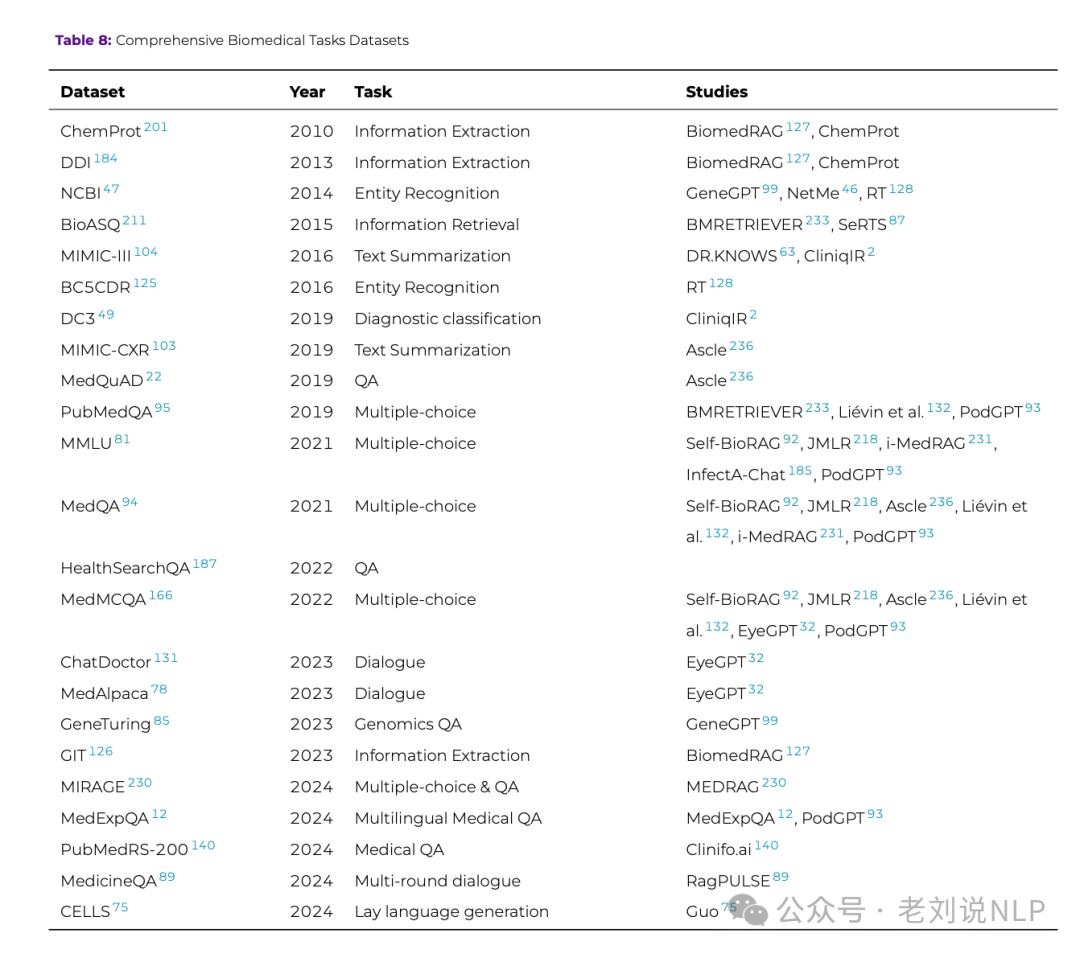1080x954 pixels.
Task: Open citation 104 next to MIMIC-III
Action: click(146, 251)
